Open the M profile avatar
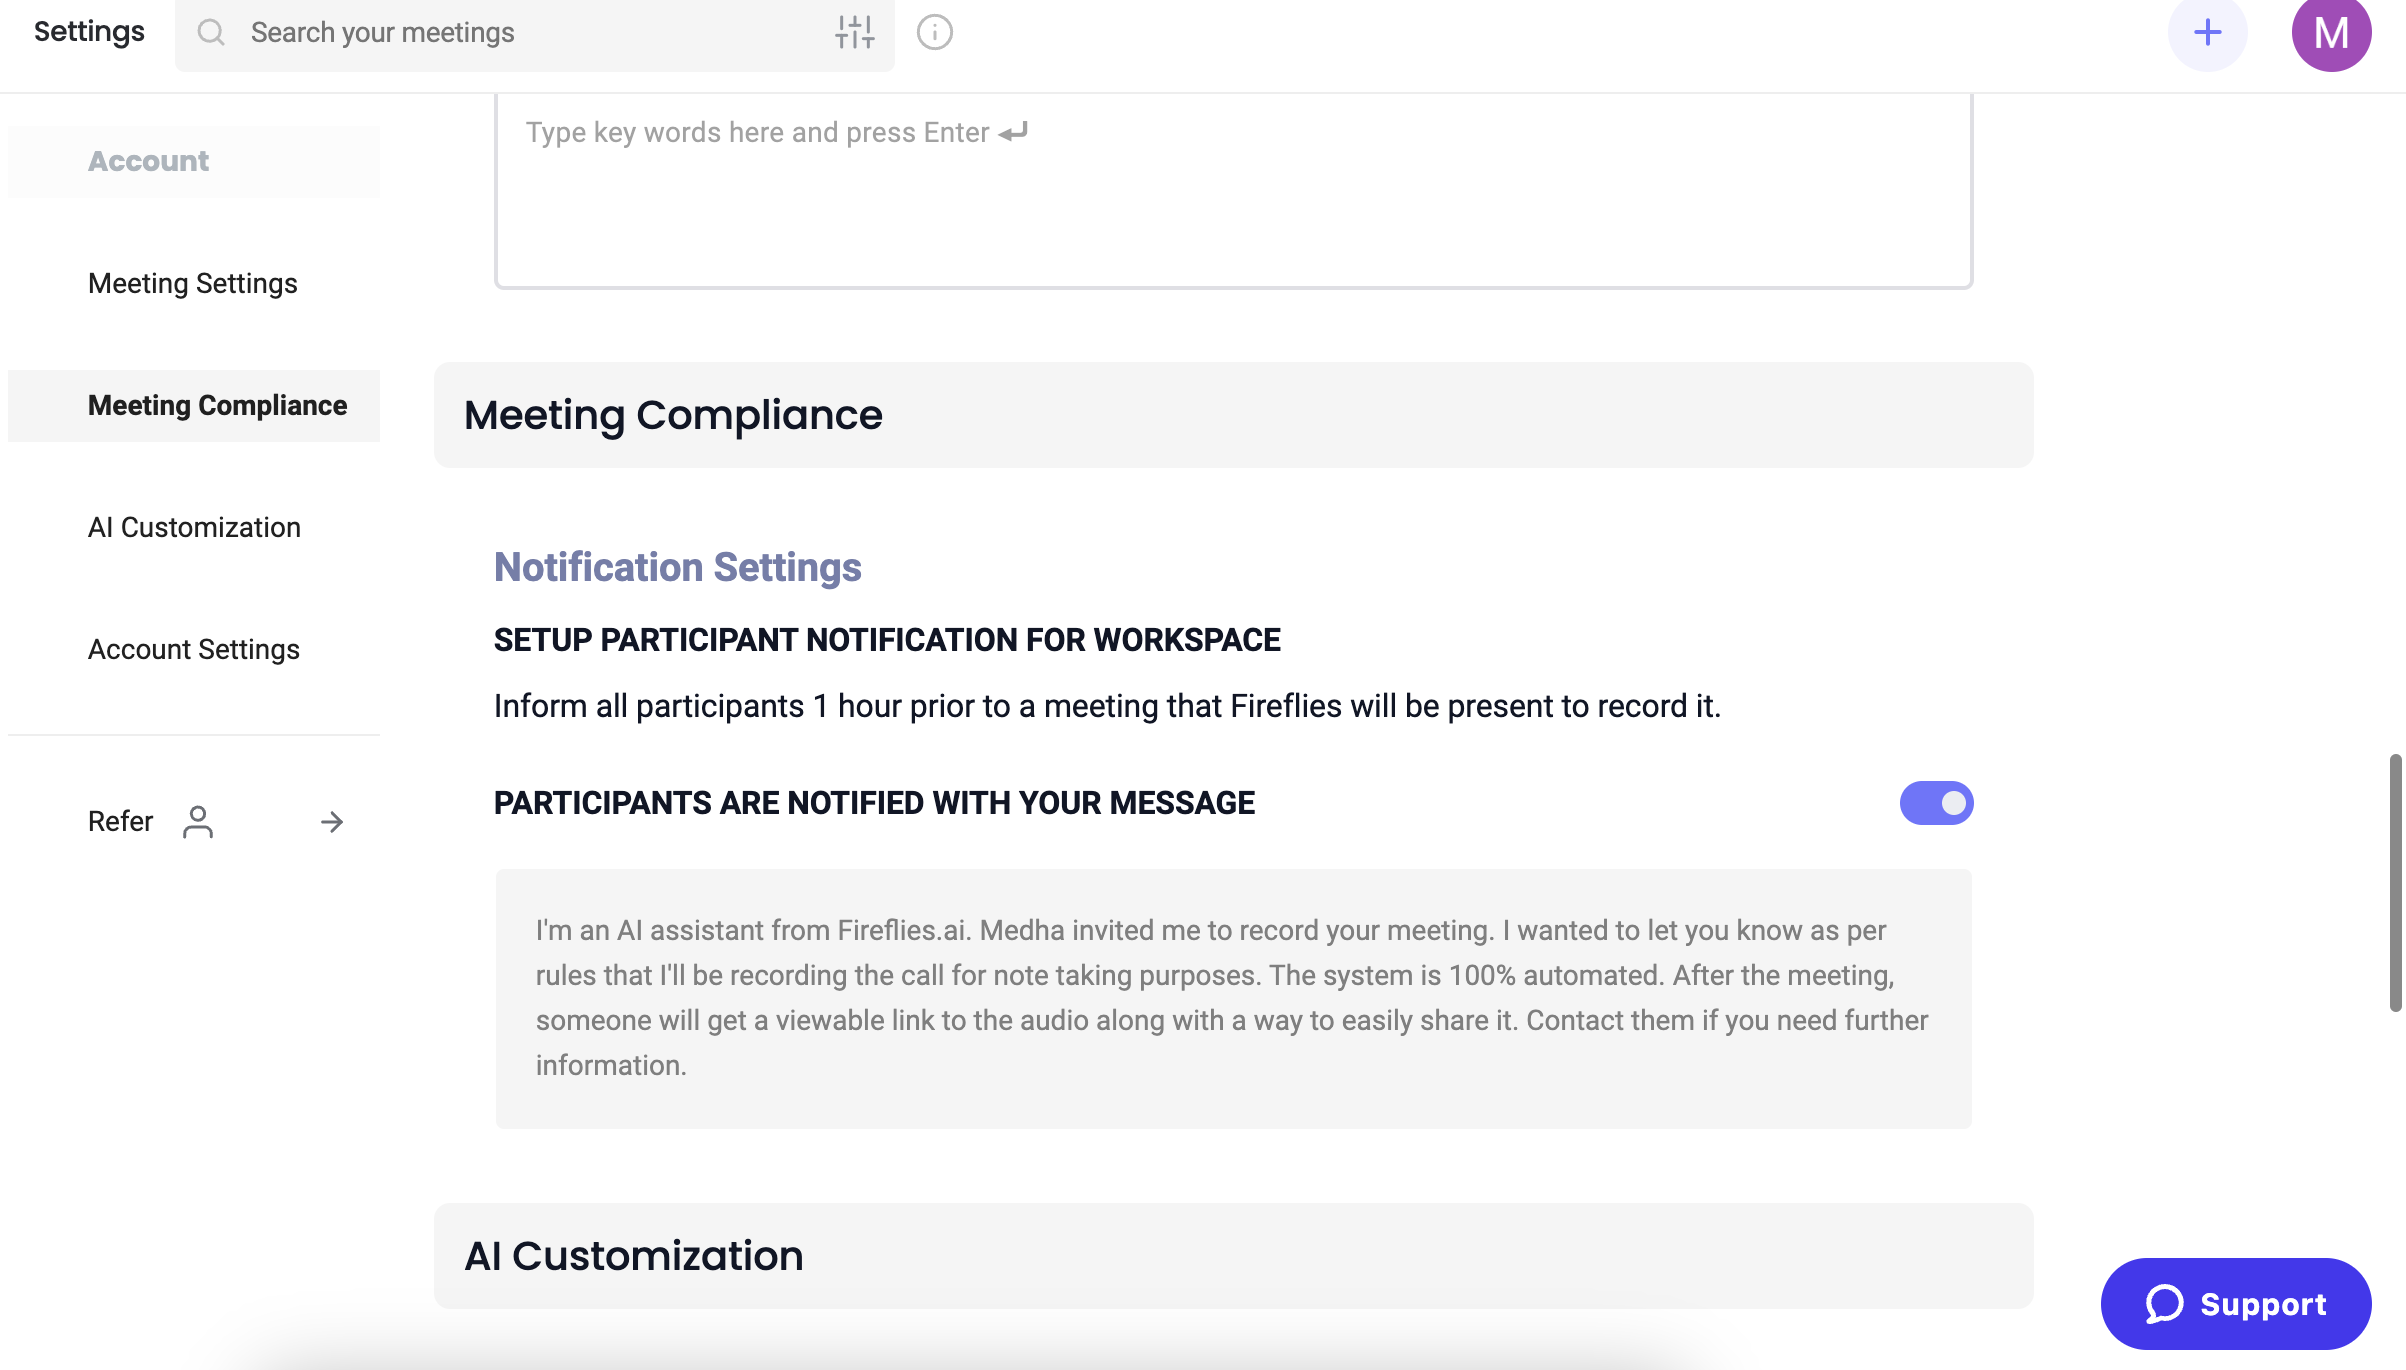 click(x=2333, y=33)
